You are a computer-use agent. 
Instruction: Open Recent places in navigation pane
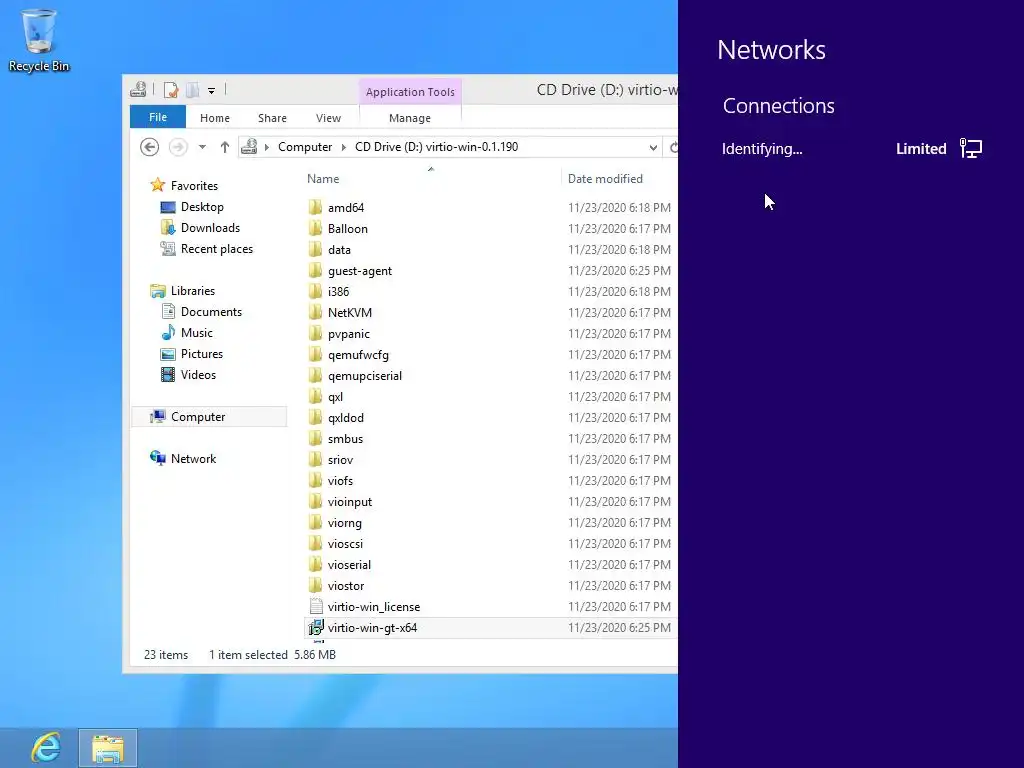click(x=217, y=249)
